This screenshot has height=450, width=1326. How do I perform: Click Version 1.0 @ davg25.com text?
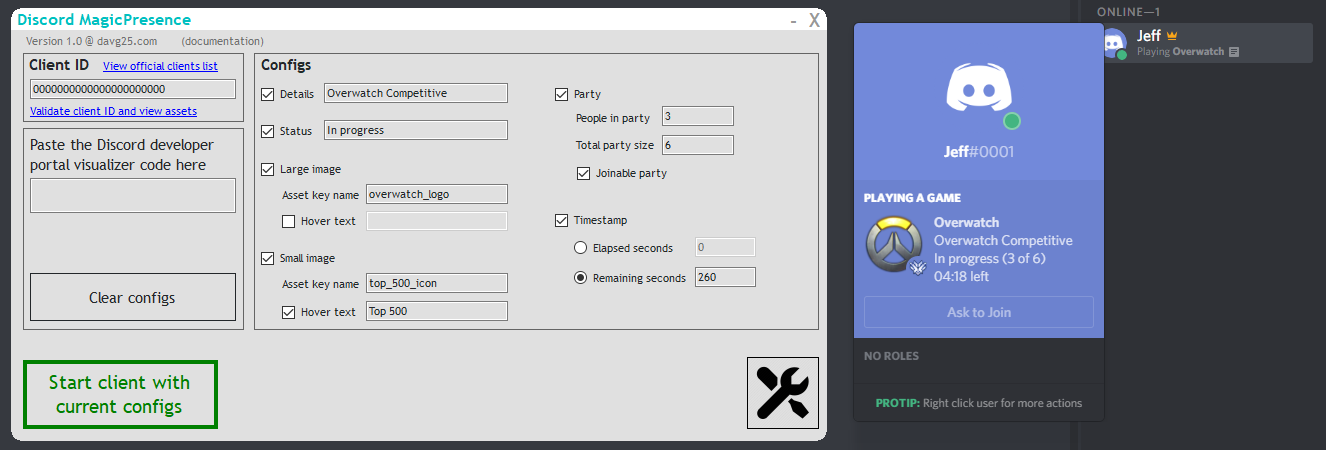(91, 41)
